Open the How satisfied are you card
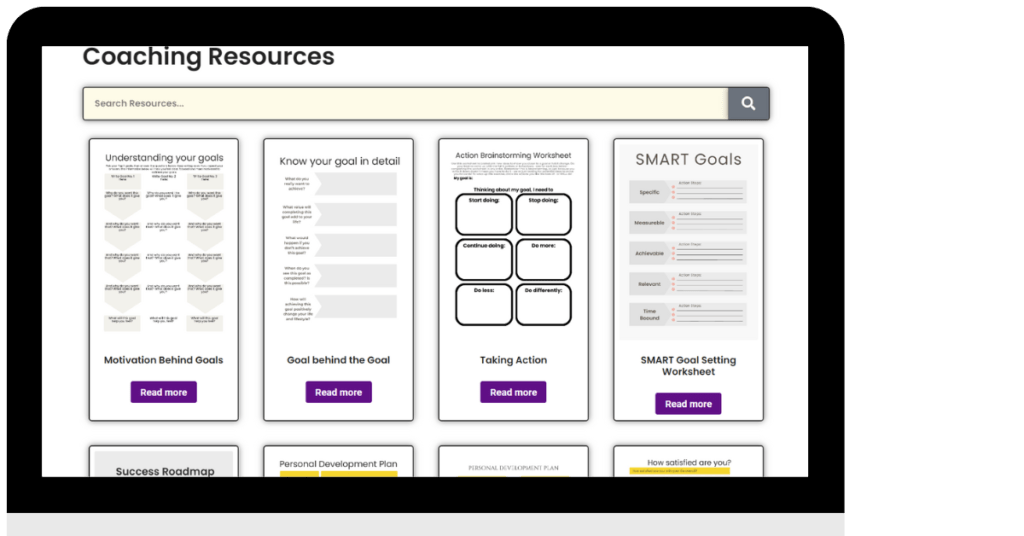This screenshot has width=1024, height=536. point(688,463)
